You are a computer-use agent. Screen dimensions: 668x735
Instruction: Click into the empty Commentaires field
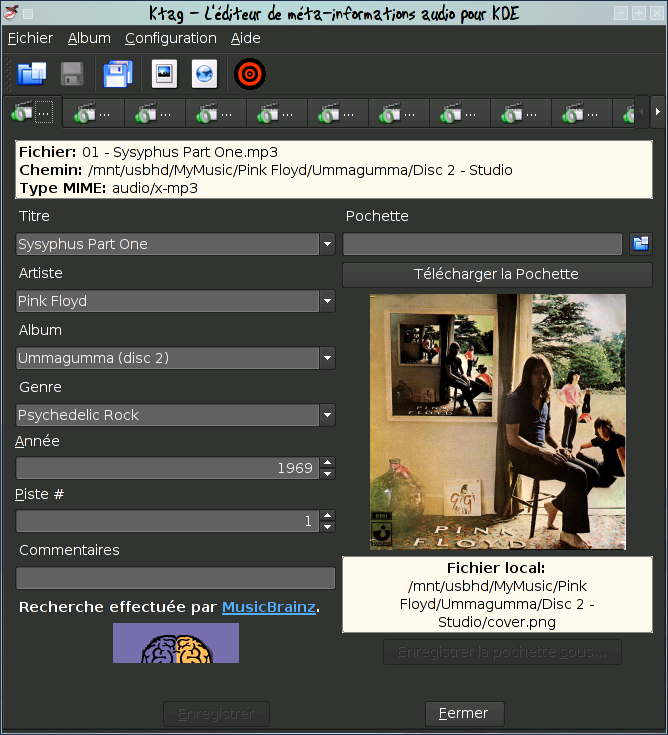[175, 578]
